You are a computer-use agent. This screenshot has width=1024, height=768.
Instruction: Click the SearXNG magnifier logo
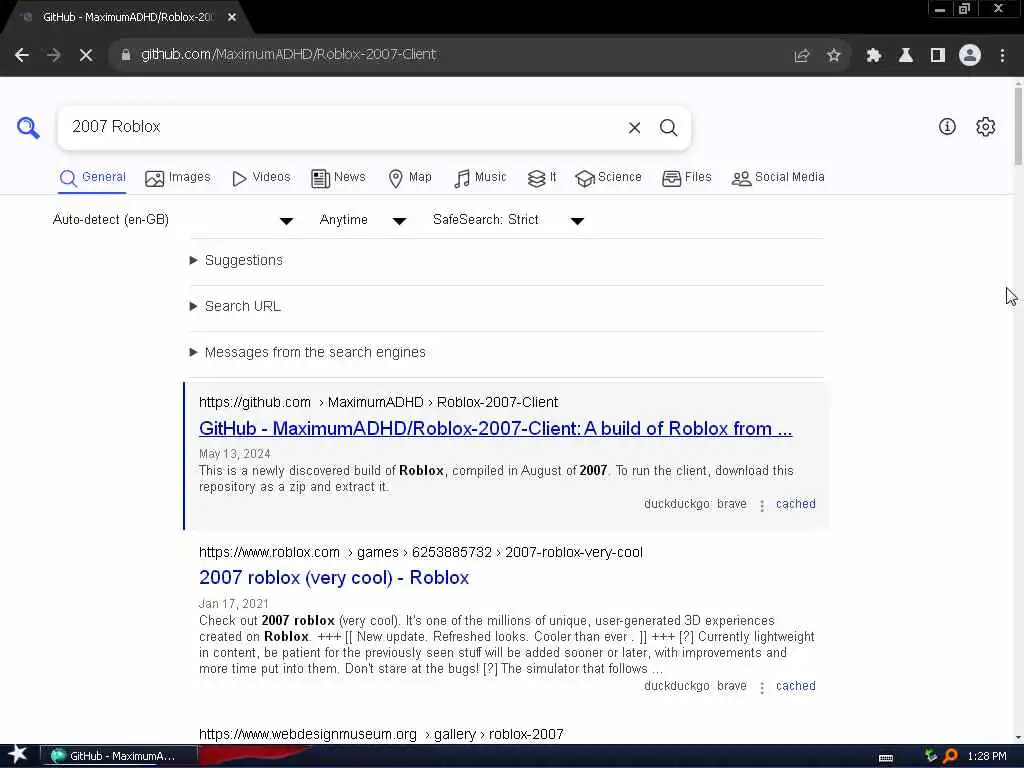(28, 127)
